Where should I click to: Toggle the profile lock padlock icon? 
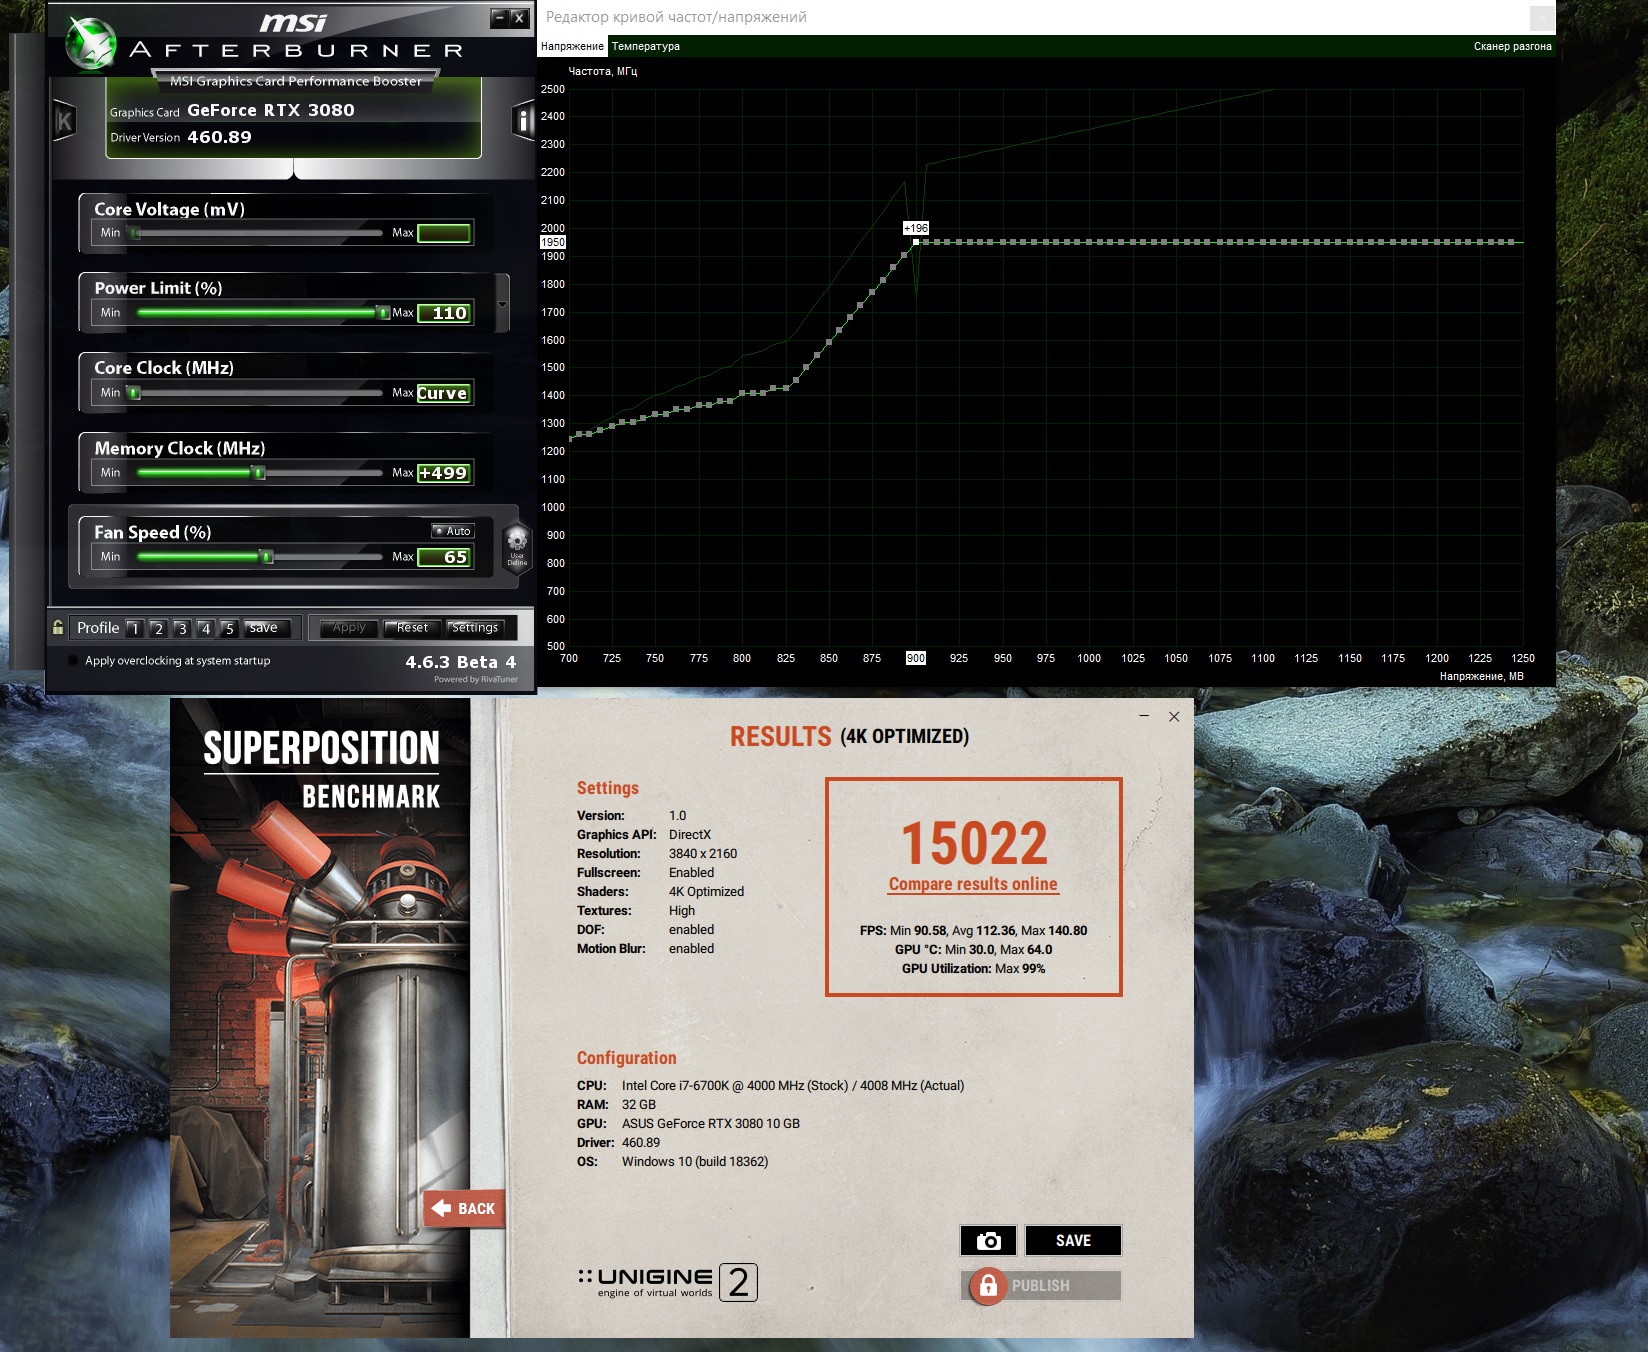click(x=58, y=627)
